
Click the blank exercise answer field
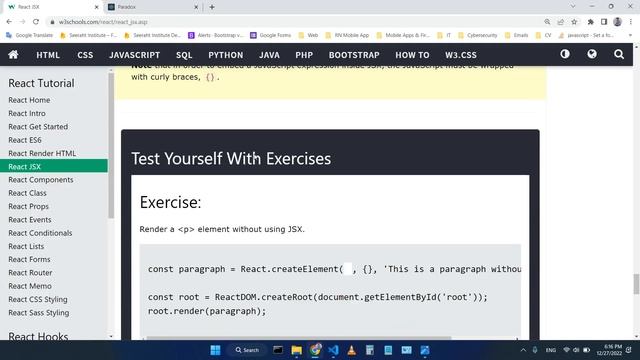[x=348, y=269]
